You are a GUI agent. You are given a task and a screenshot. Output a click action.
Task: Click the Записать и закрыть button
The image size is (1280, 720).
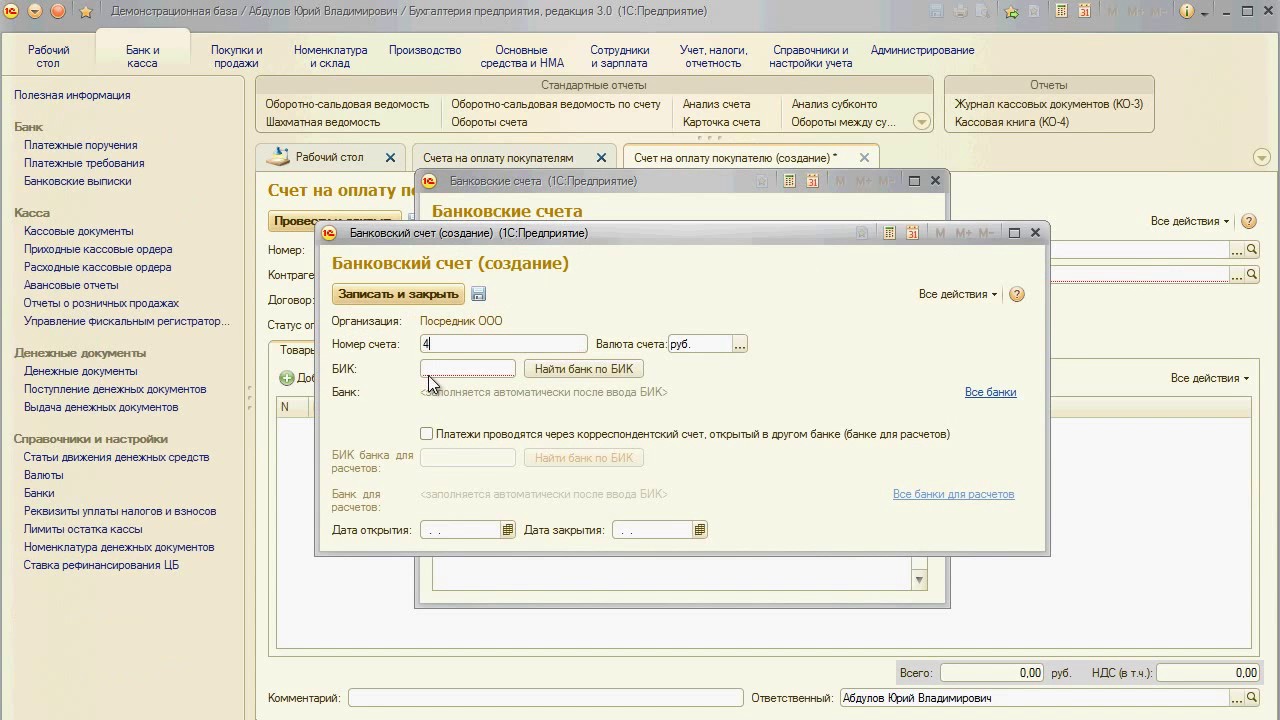398,294
